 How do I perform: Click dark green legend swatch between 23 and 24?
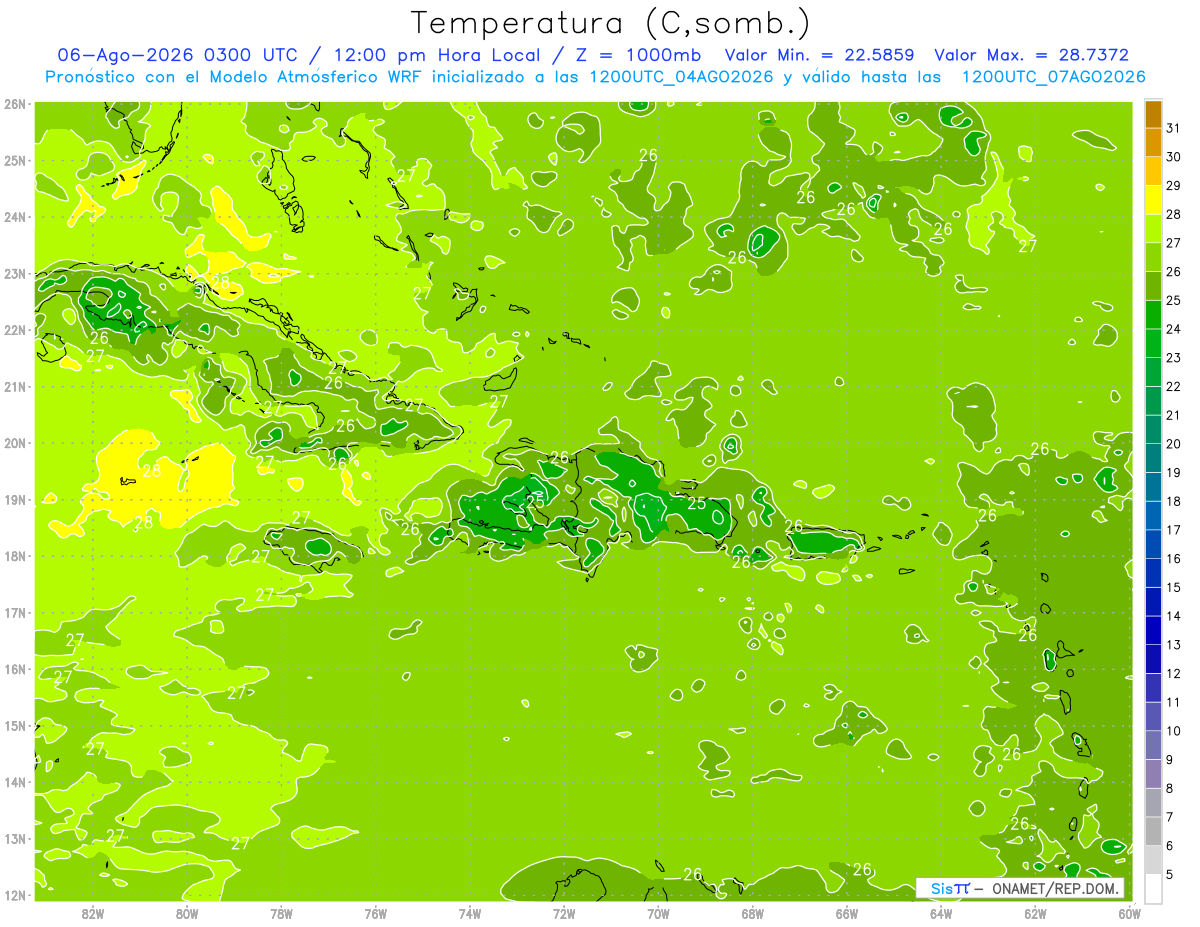click(1152, 343)
